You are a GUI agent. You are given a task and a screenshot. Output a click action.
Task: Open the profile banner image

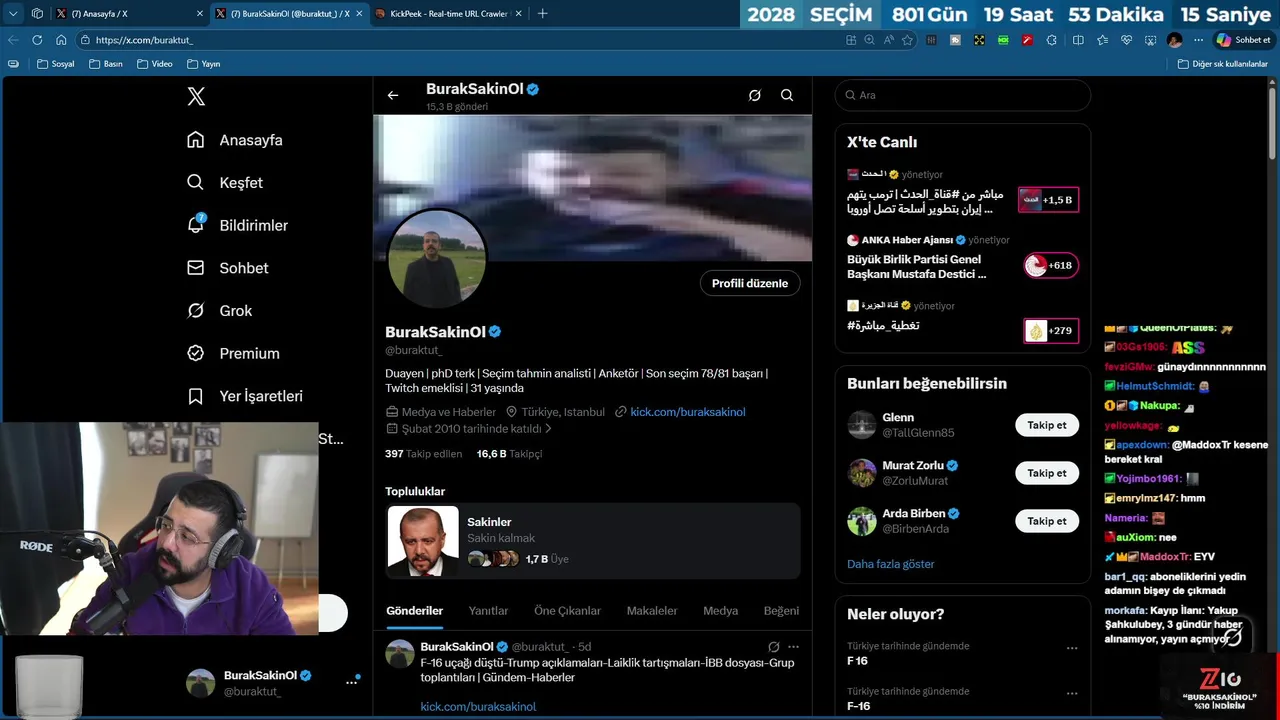[592, 187]
